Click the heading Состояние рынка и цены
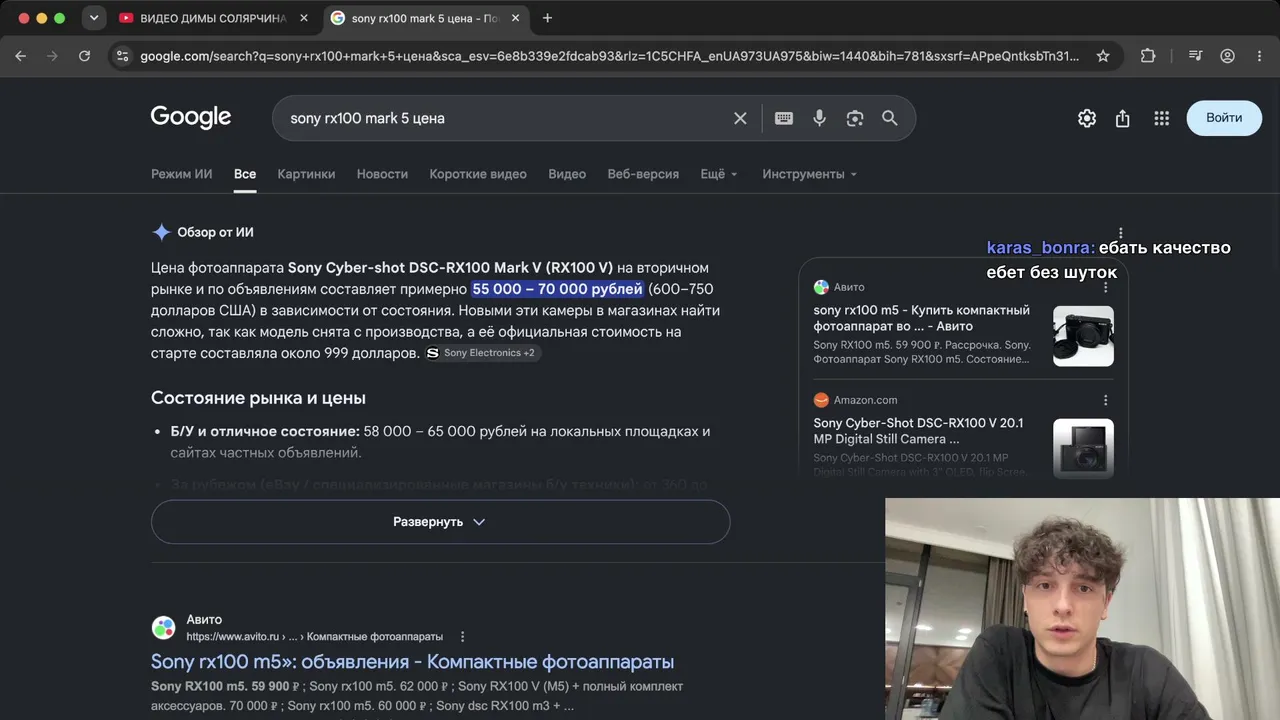 tap(258, 398)
